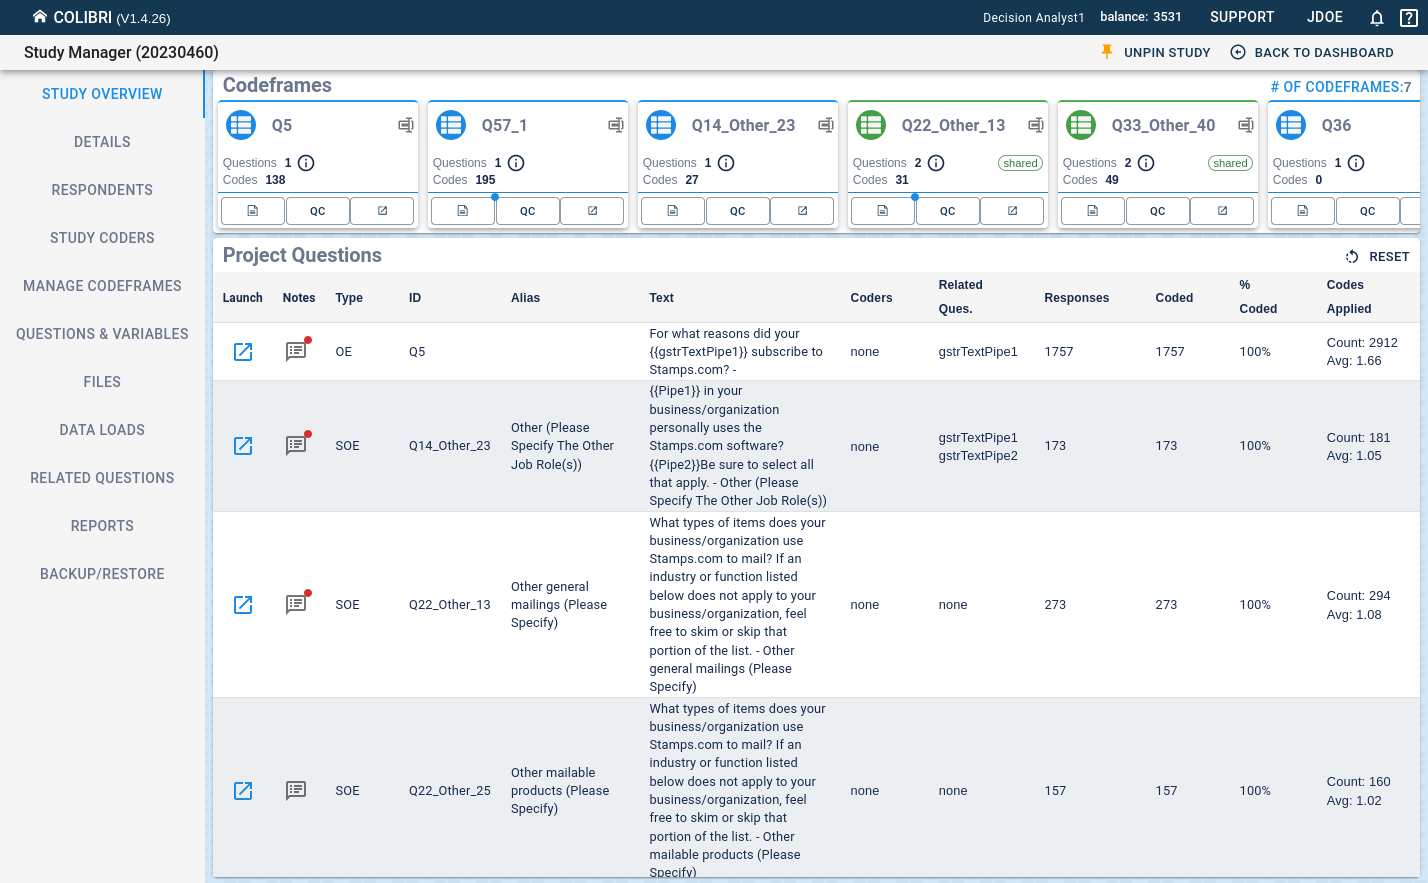Open the help question mark icon
This screenshot has width=1428, height=883.
1408,18
